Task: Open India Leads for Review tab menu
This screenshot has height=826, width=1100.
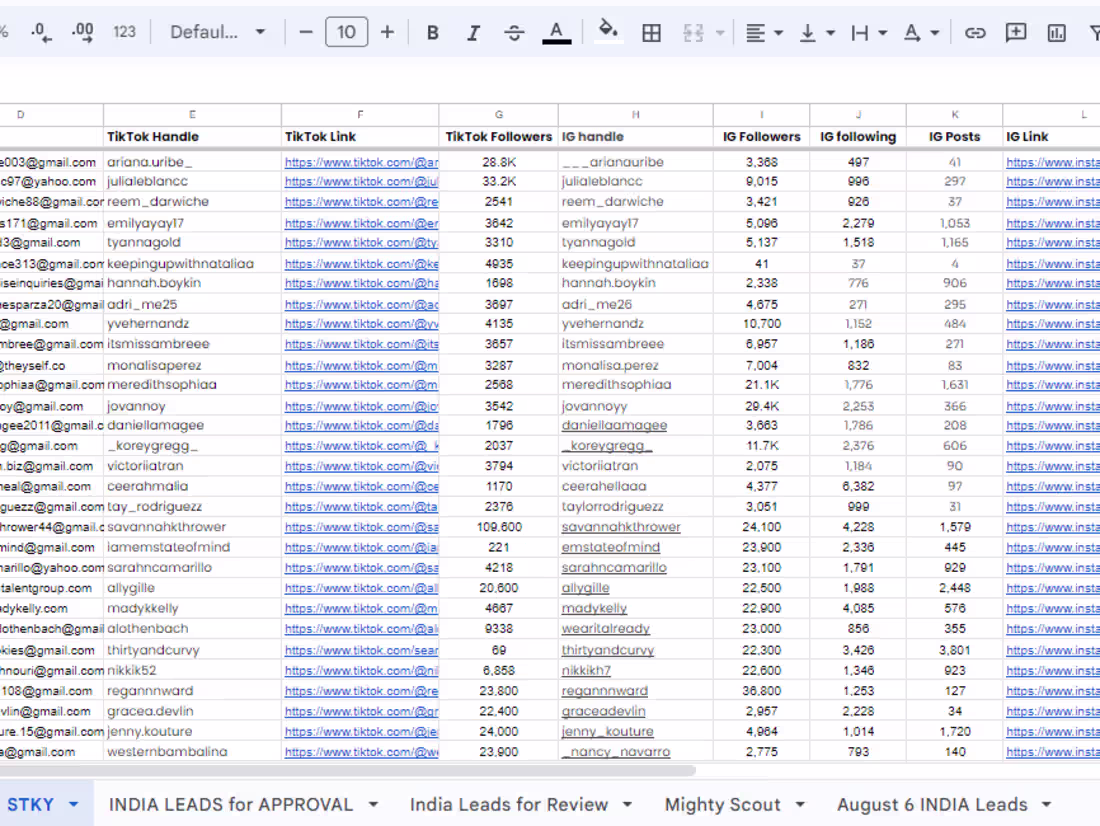Action: click(627, 804)
